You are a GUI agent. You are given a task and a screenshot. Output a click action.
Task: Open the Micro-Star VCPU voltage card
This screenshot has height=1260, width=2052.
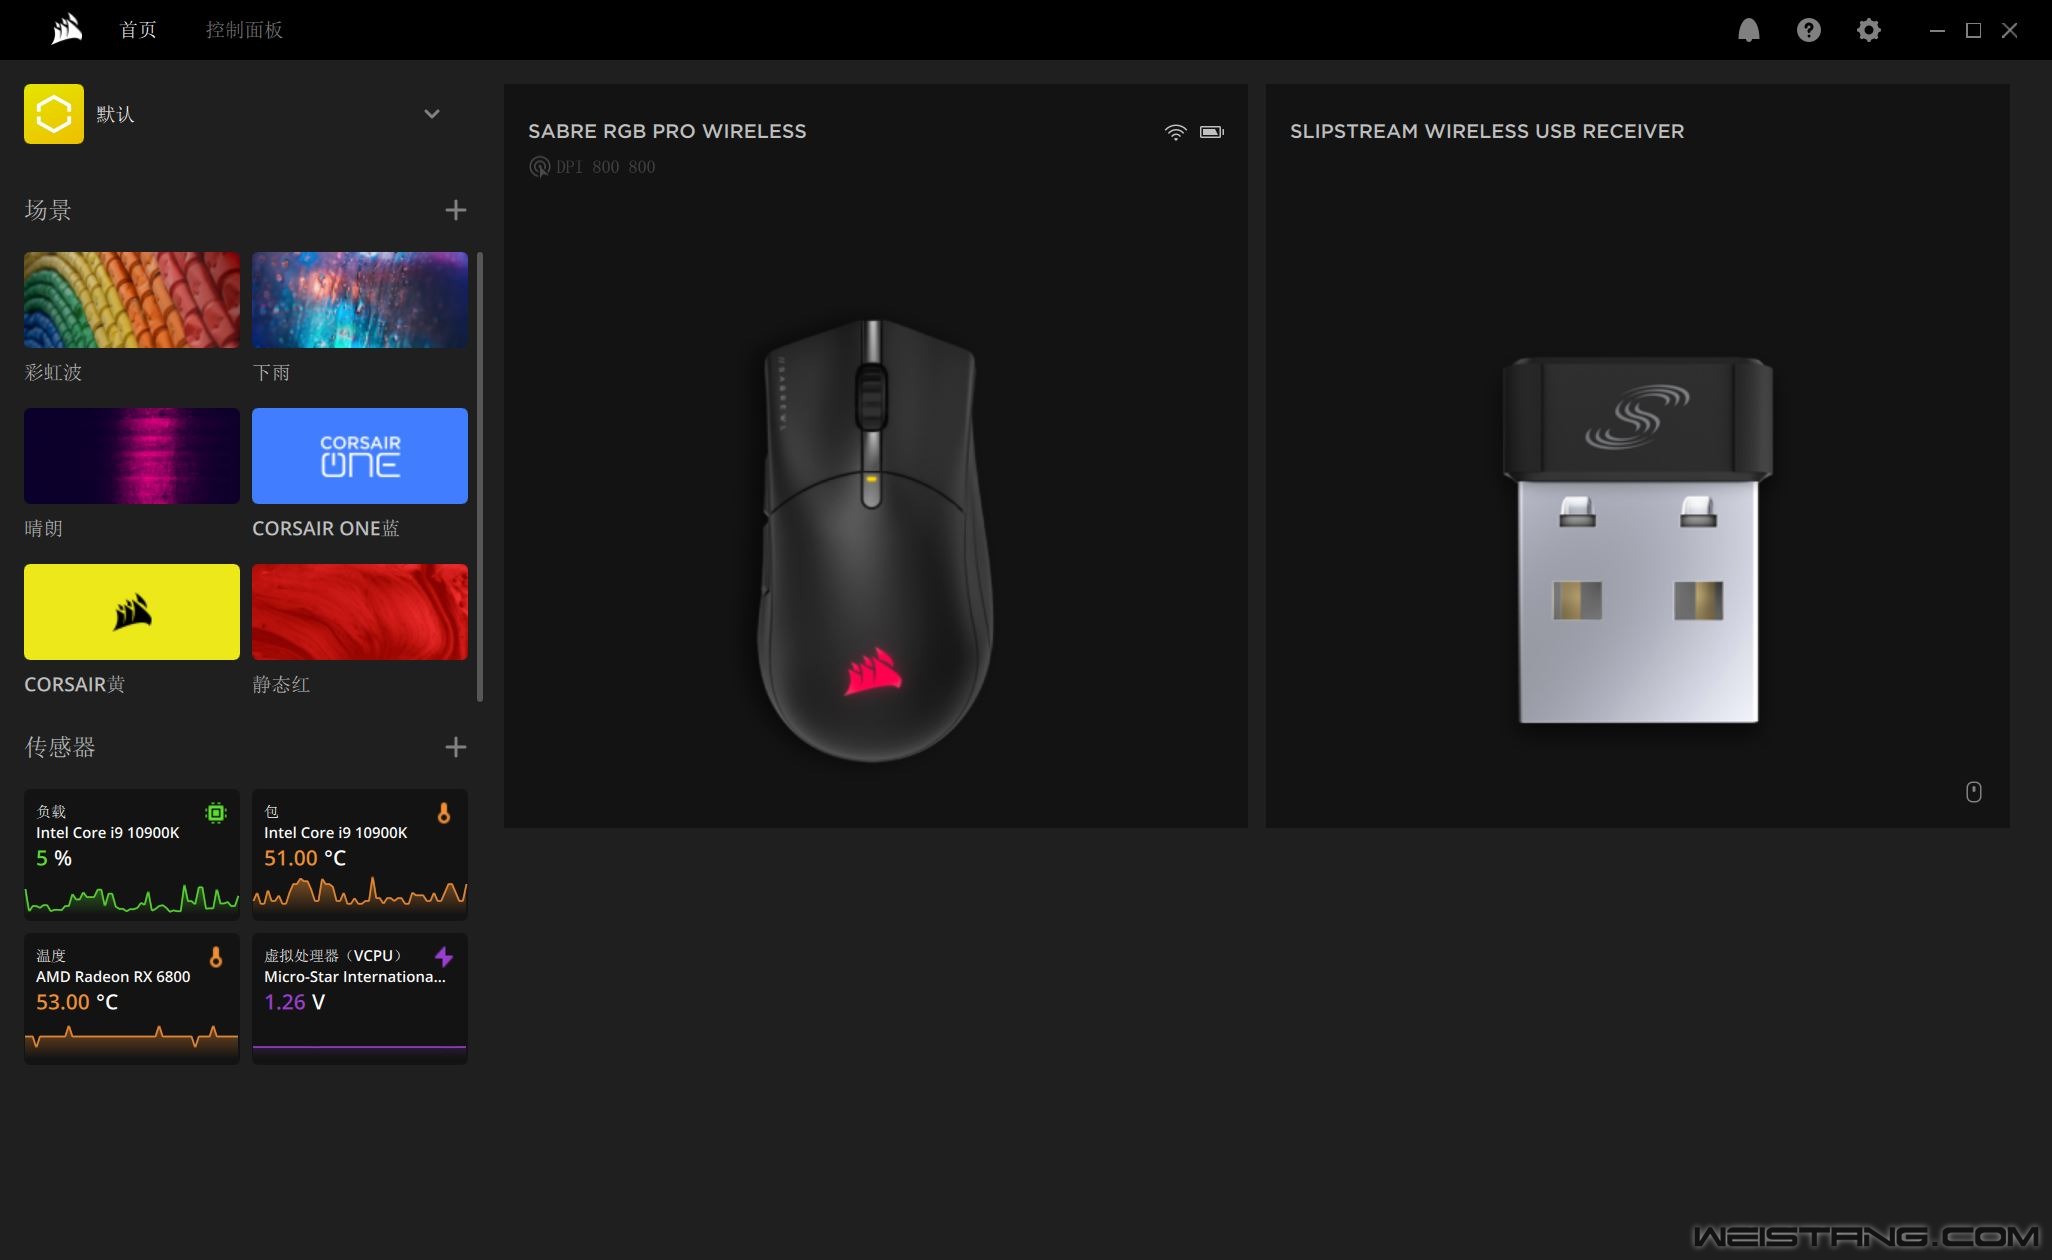(x=360, y=999)
